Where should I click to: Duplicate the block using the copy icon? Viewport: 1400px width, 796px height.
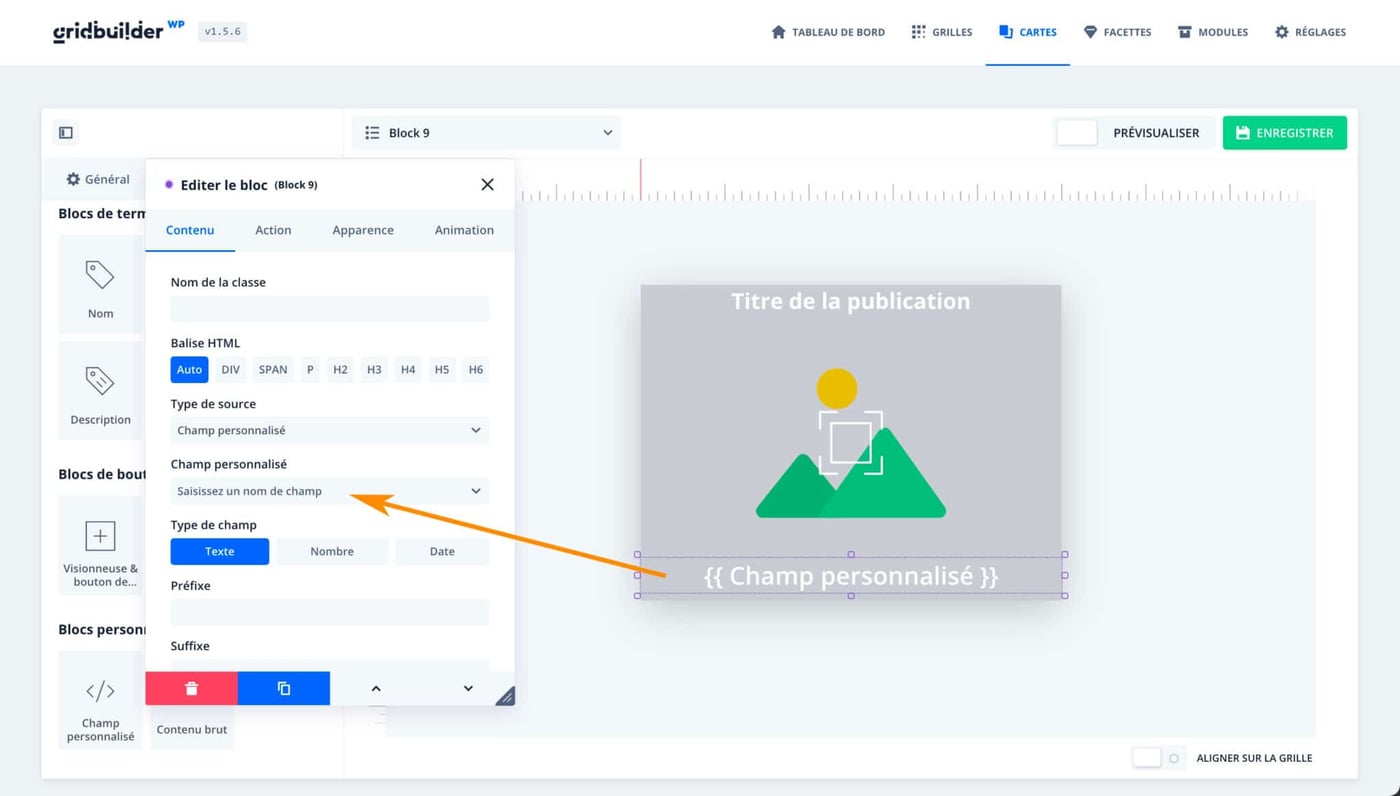click(283, 688)
